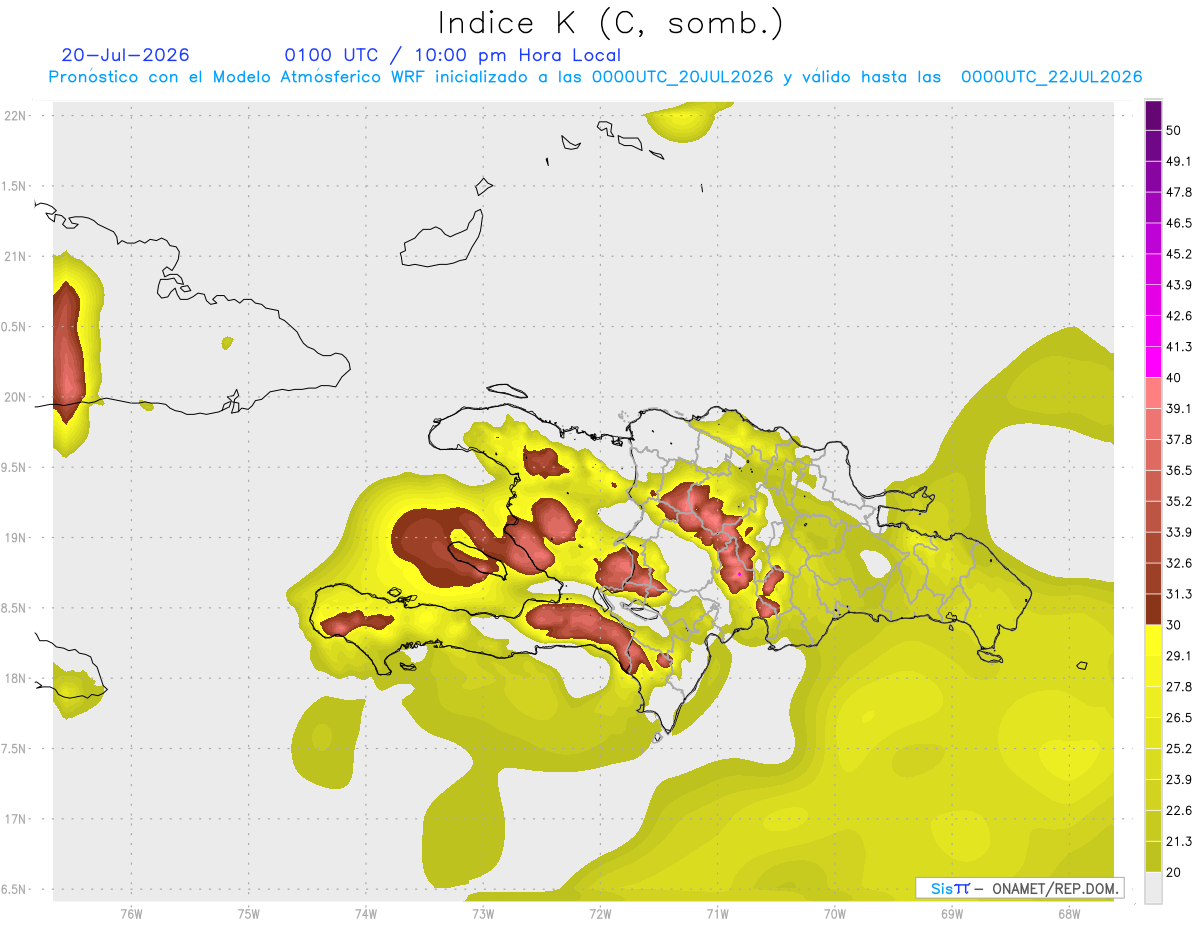The height and width of the screenshot is (927, 1200).
Task: Select the color scale value 43.9
Action: 1179,285
